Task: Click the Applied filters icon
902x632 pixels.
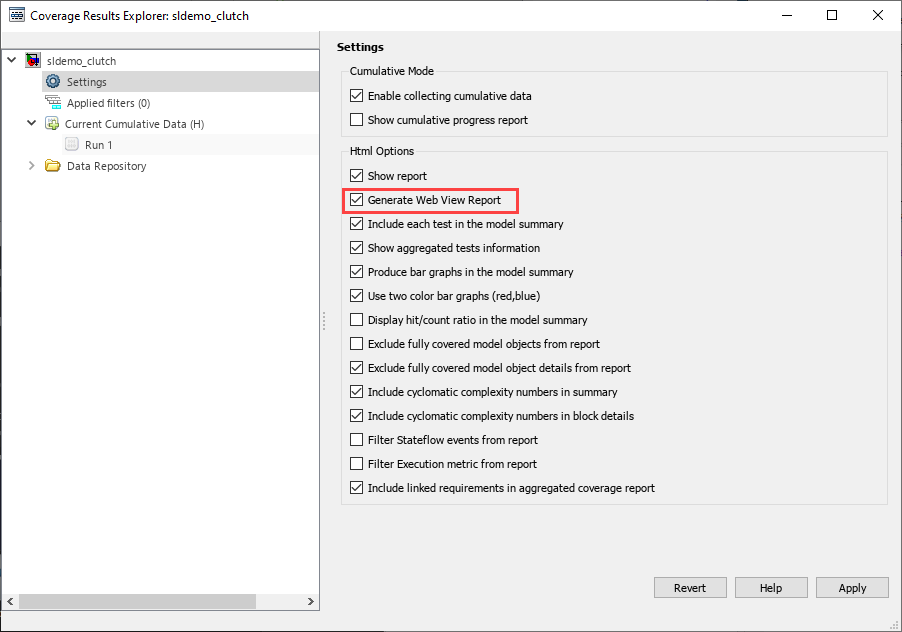Action: pos(53,103)
